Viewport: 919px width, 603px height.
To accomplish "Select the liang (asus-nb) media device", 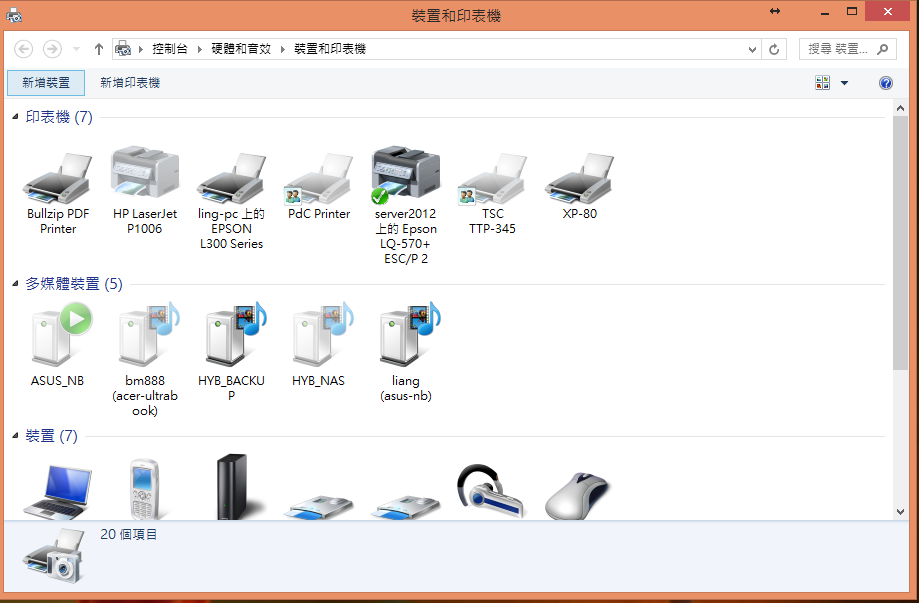I will click(x=409, y=335).
